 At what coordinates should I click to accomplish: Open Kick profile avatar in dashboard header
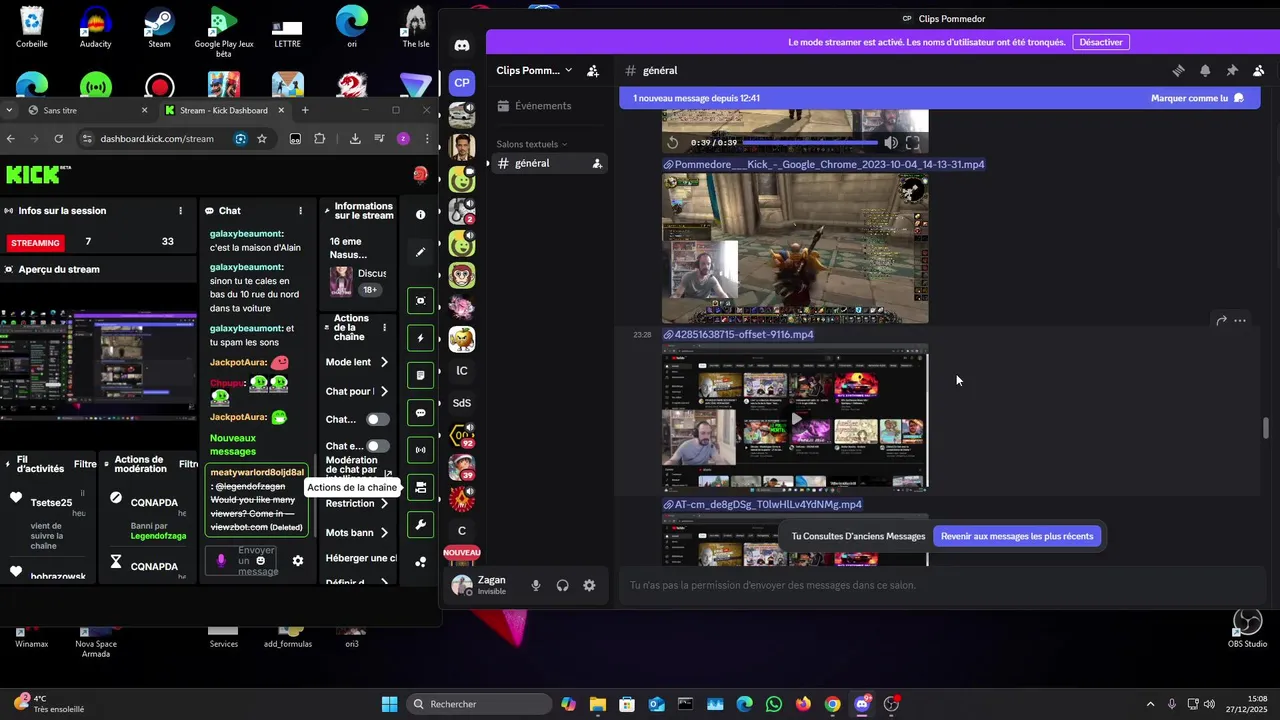[x=420, y=175]
